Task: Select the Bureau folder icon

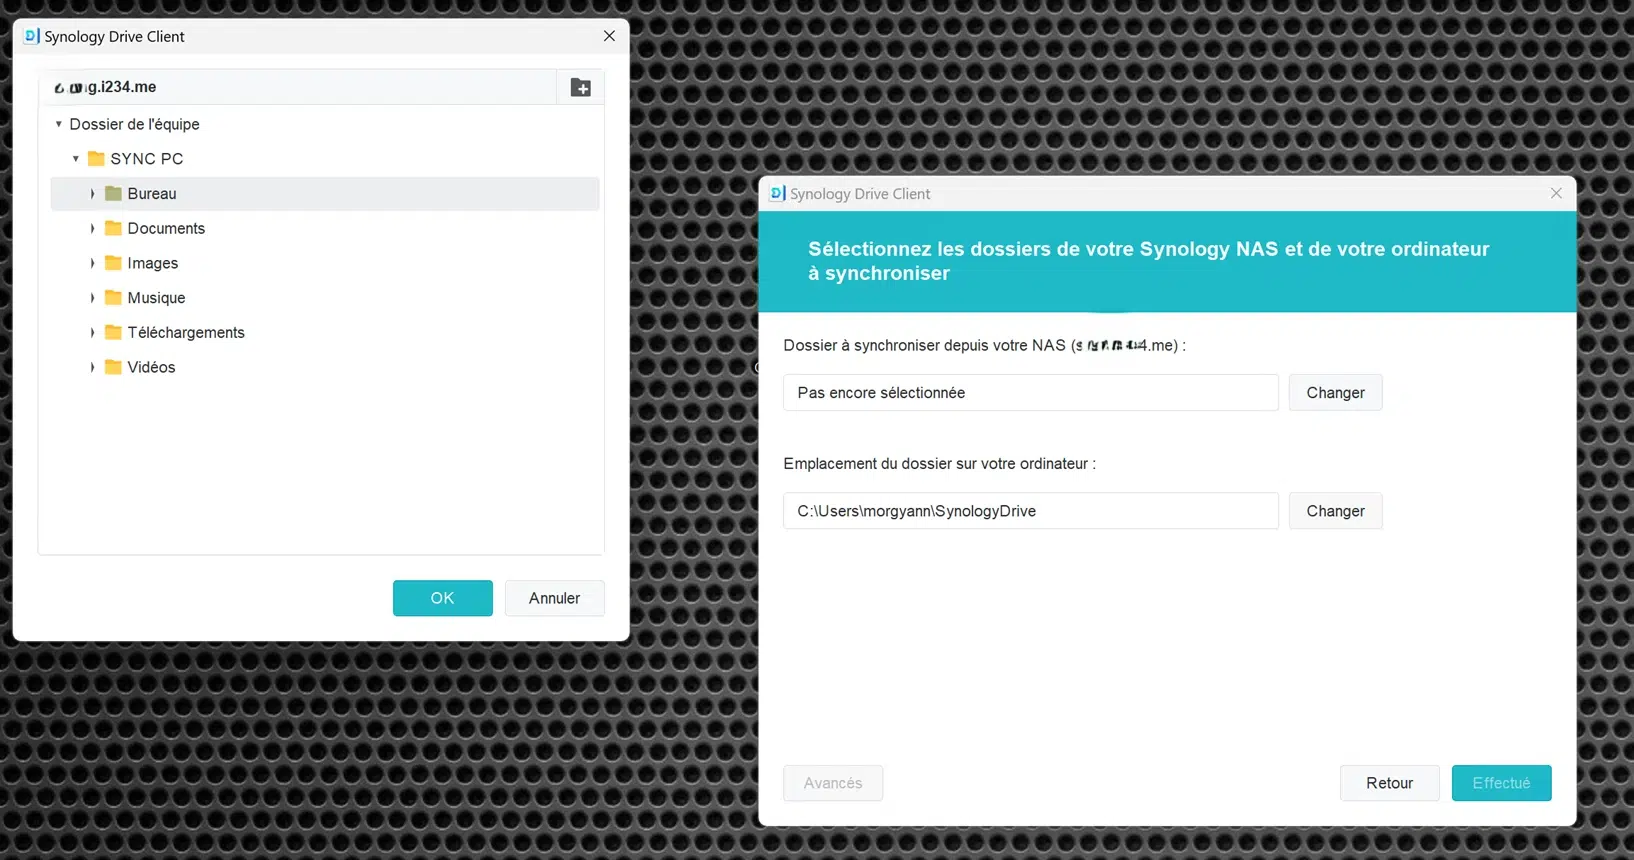Action: point(113,193)
